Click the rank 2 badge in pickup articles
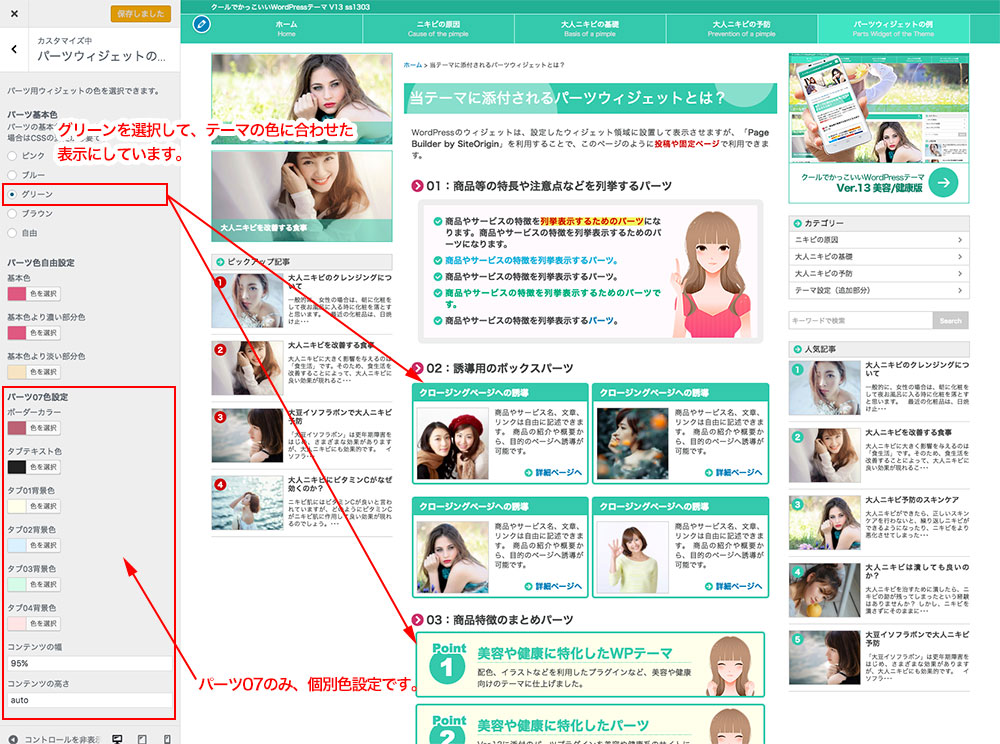Screen dimensions: 1000x744 tap(220, 349)
